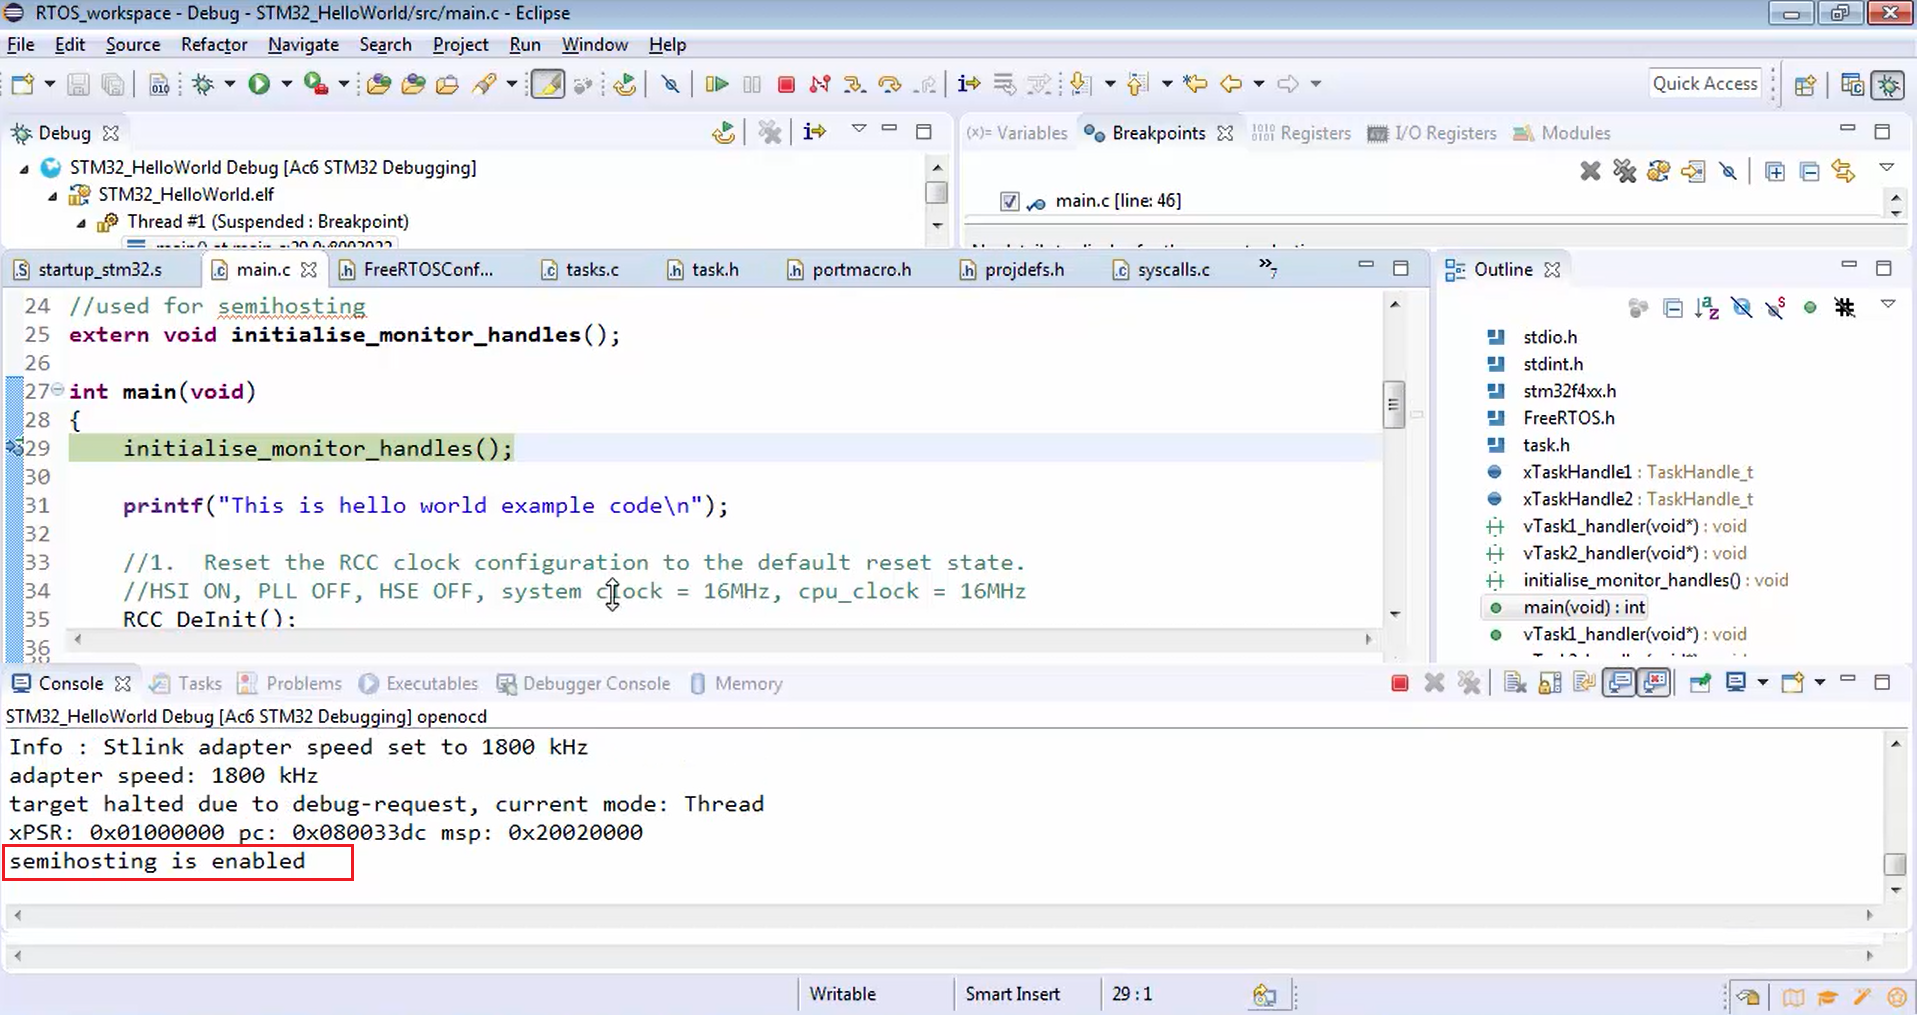Toggle Skip All Breakpoints in Breakpoints view
1917x1015 pixels.
(1728, 171)
